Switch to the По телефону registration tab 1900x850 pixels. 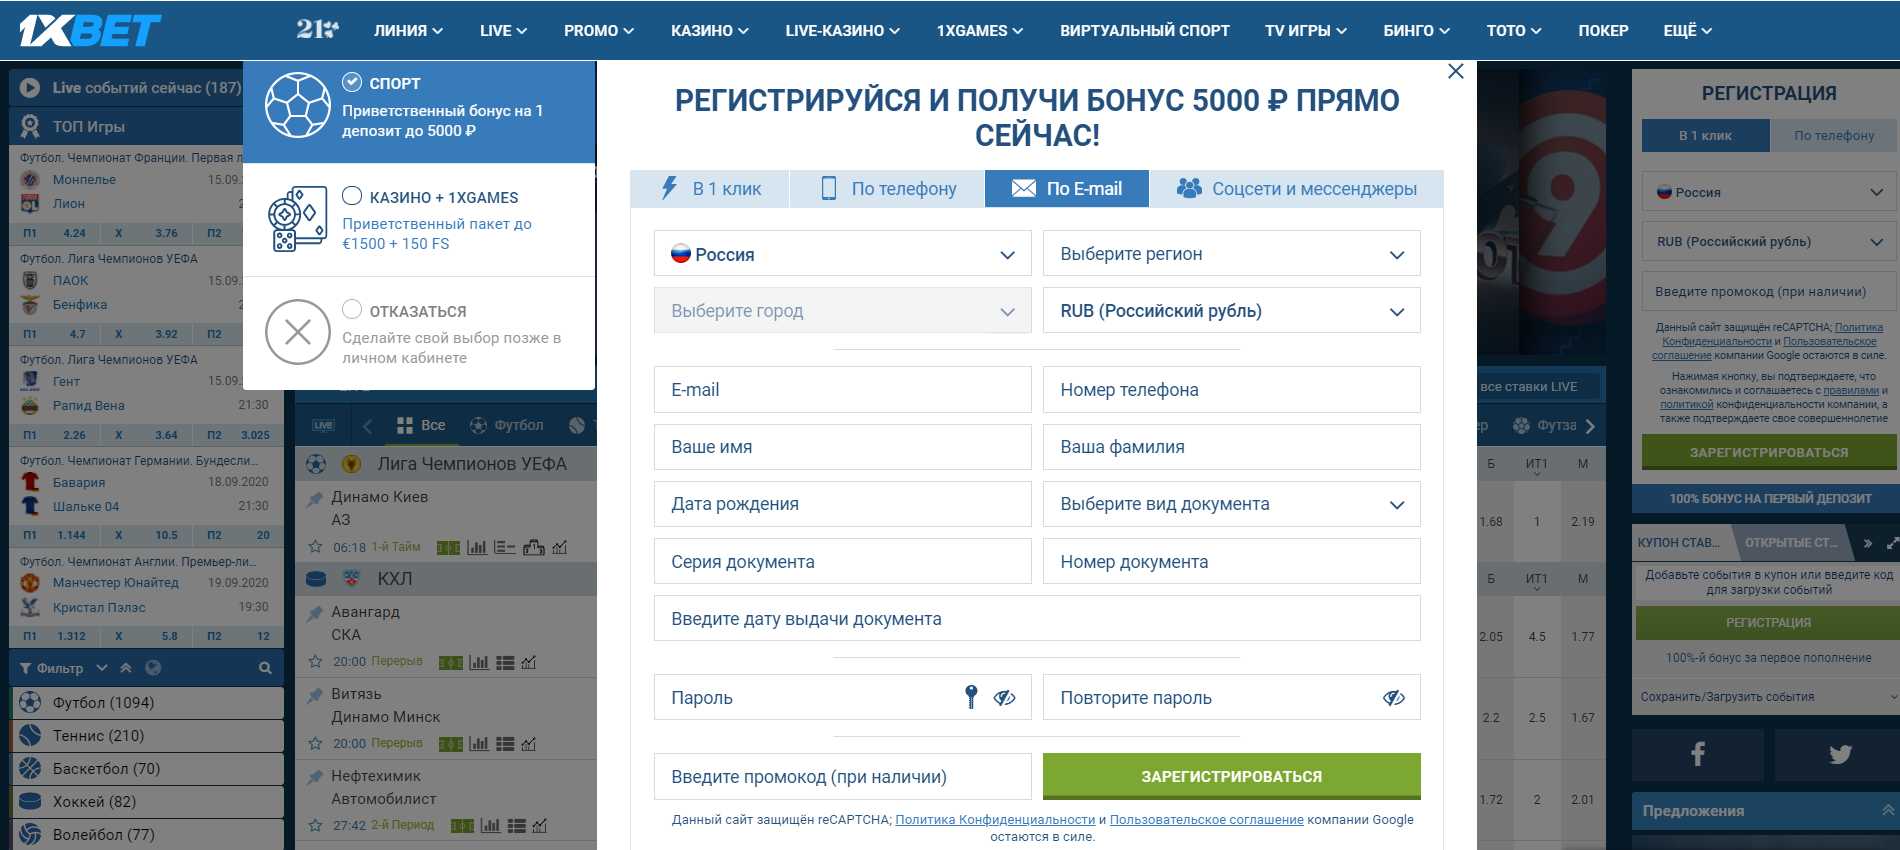coord(888,189)
